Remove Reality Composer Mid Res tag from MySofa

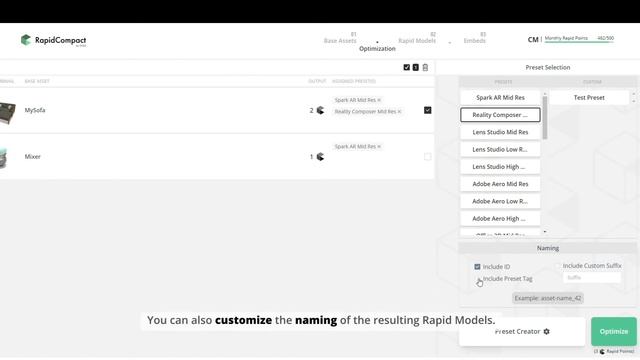(399, 111)
